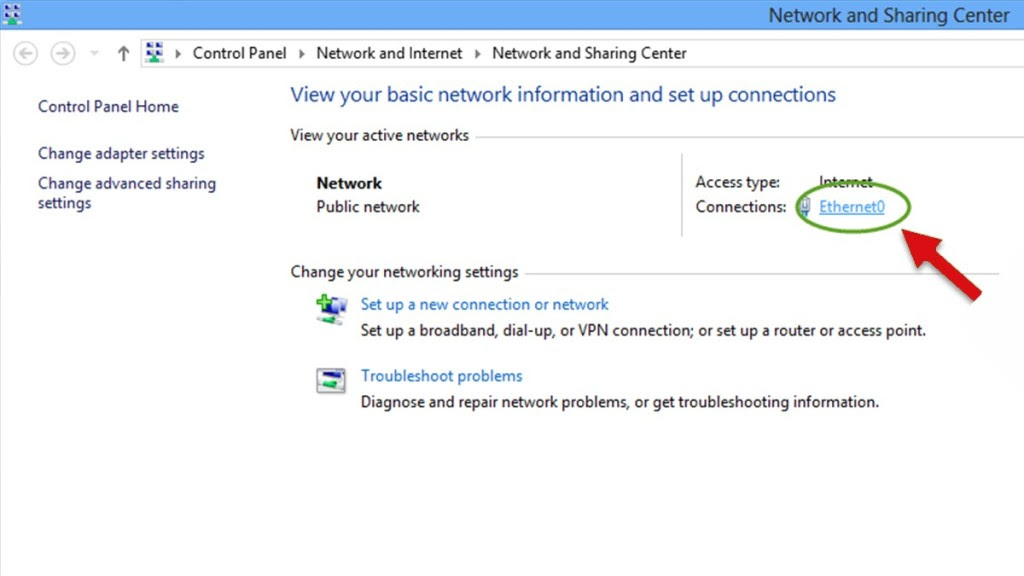Open the Ethernet0 connection link
The width and height of the screenshot is (1024, 576).
click(x=852, y=207)
